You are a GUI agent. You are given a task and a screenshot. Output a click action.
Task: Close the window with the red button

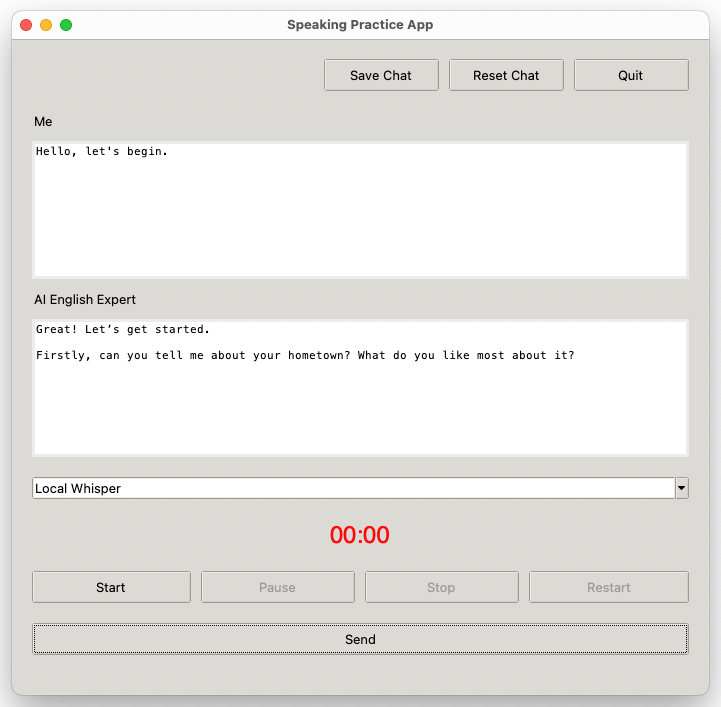pos(26,25)
